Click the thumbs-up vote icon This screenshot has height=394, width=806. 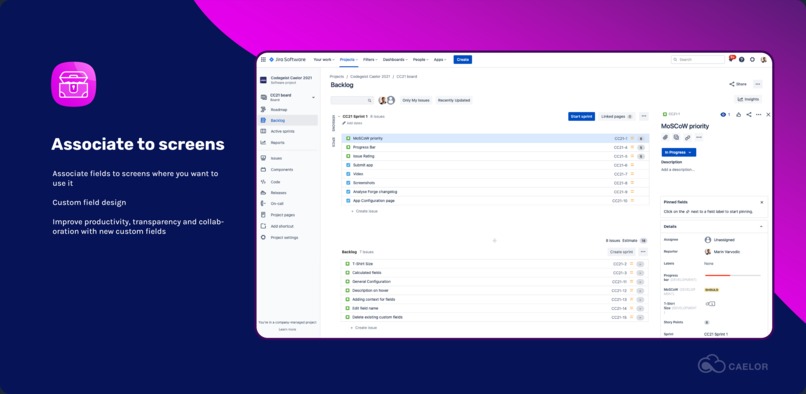[739, 114]
